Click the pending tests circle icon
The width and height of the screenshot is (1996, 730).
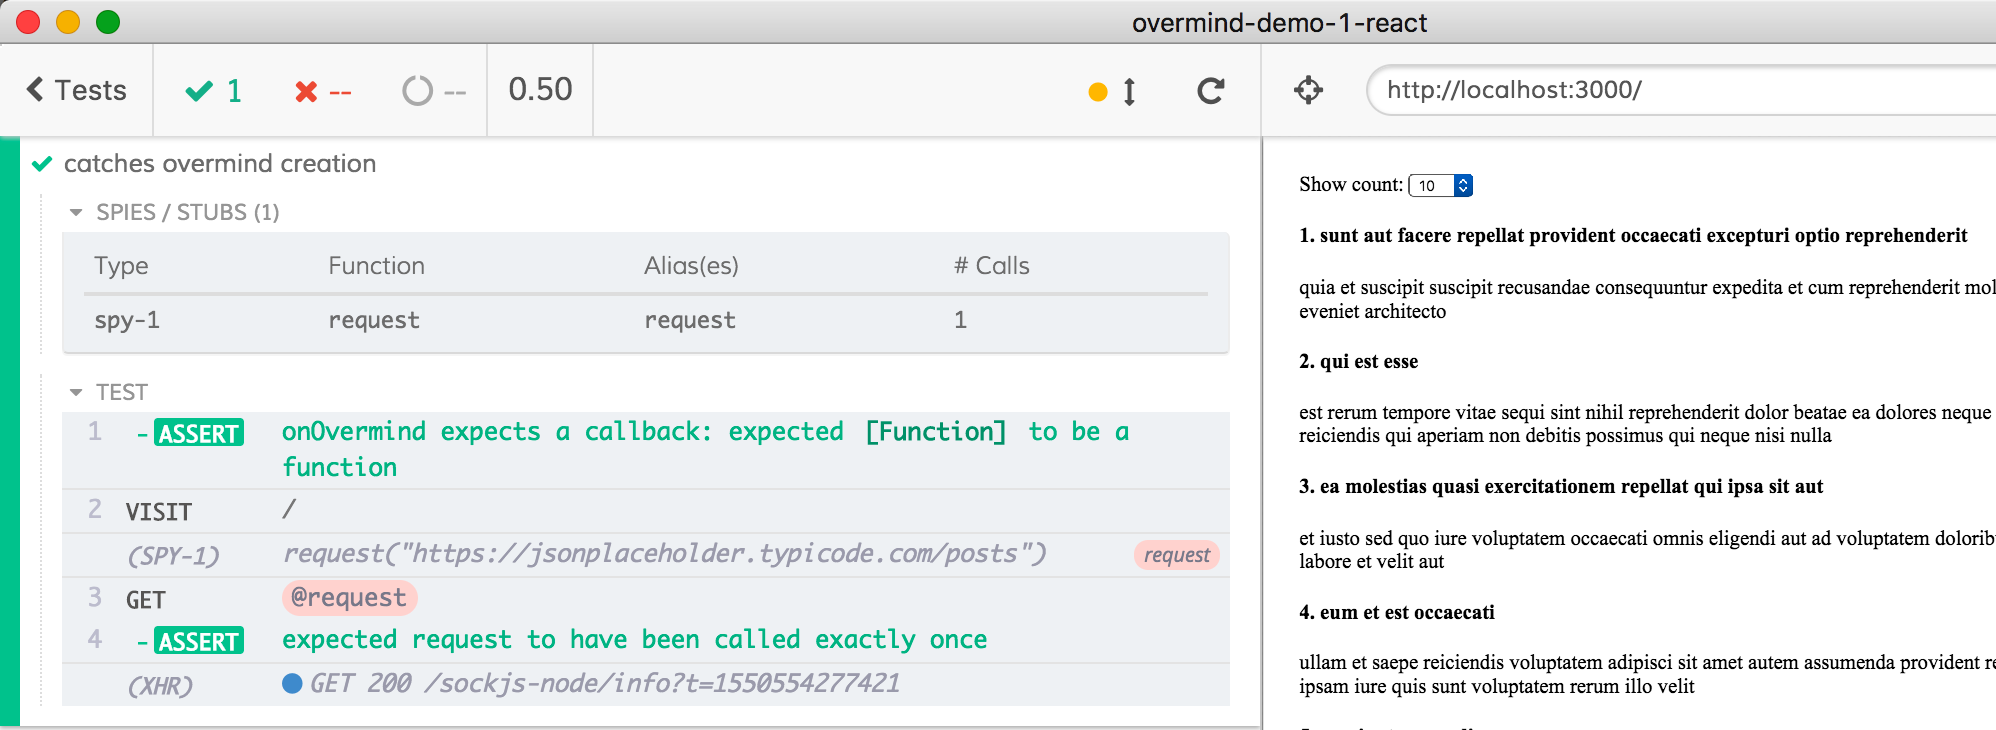coord(417,91)
